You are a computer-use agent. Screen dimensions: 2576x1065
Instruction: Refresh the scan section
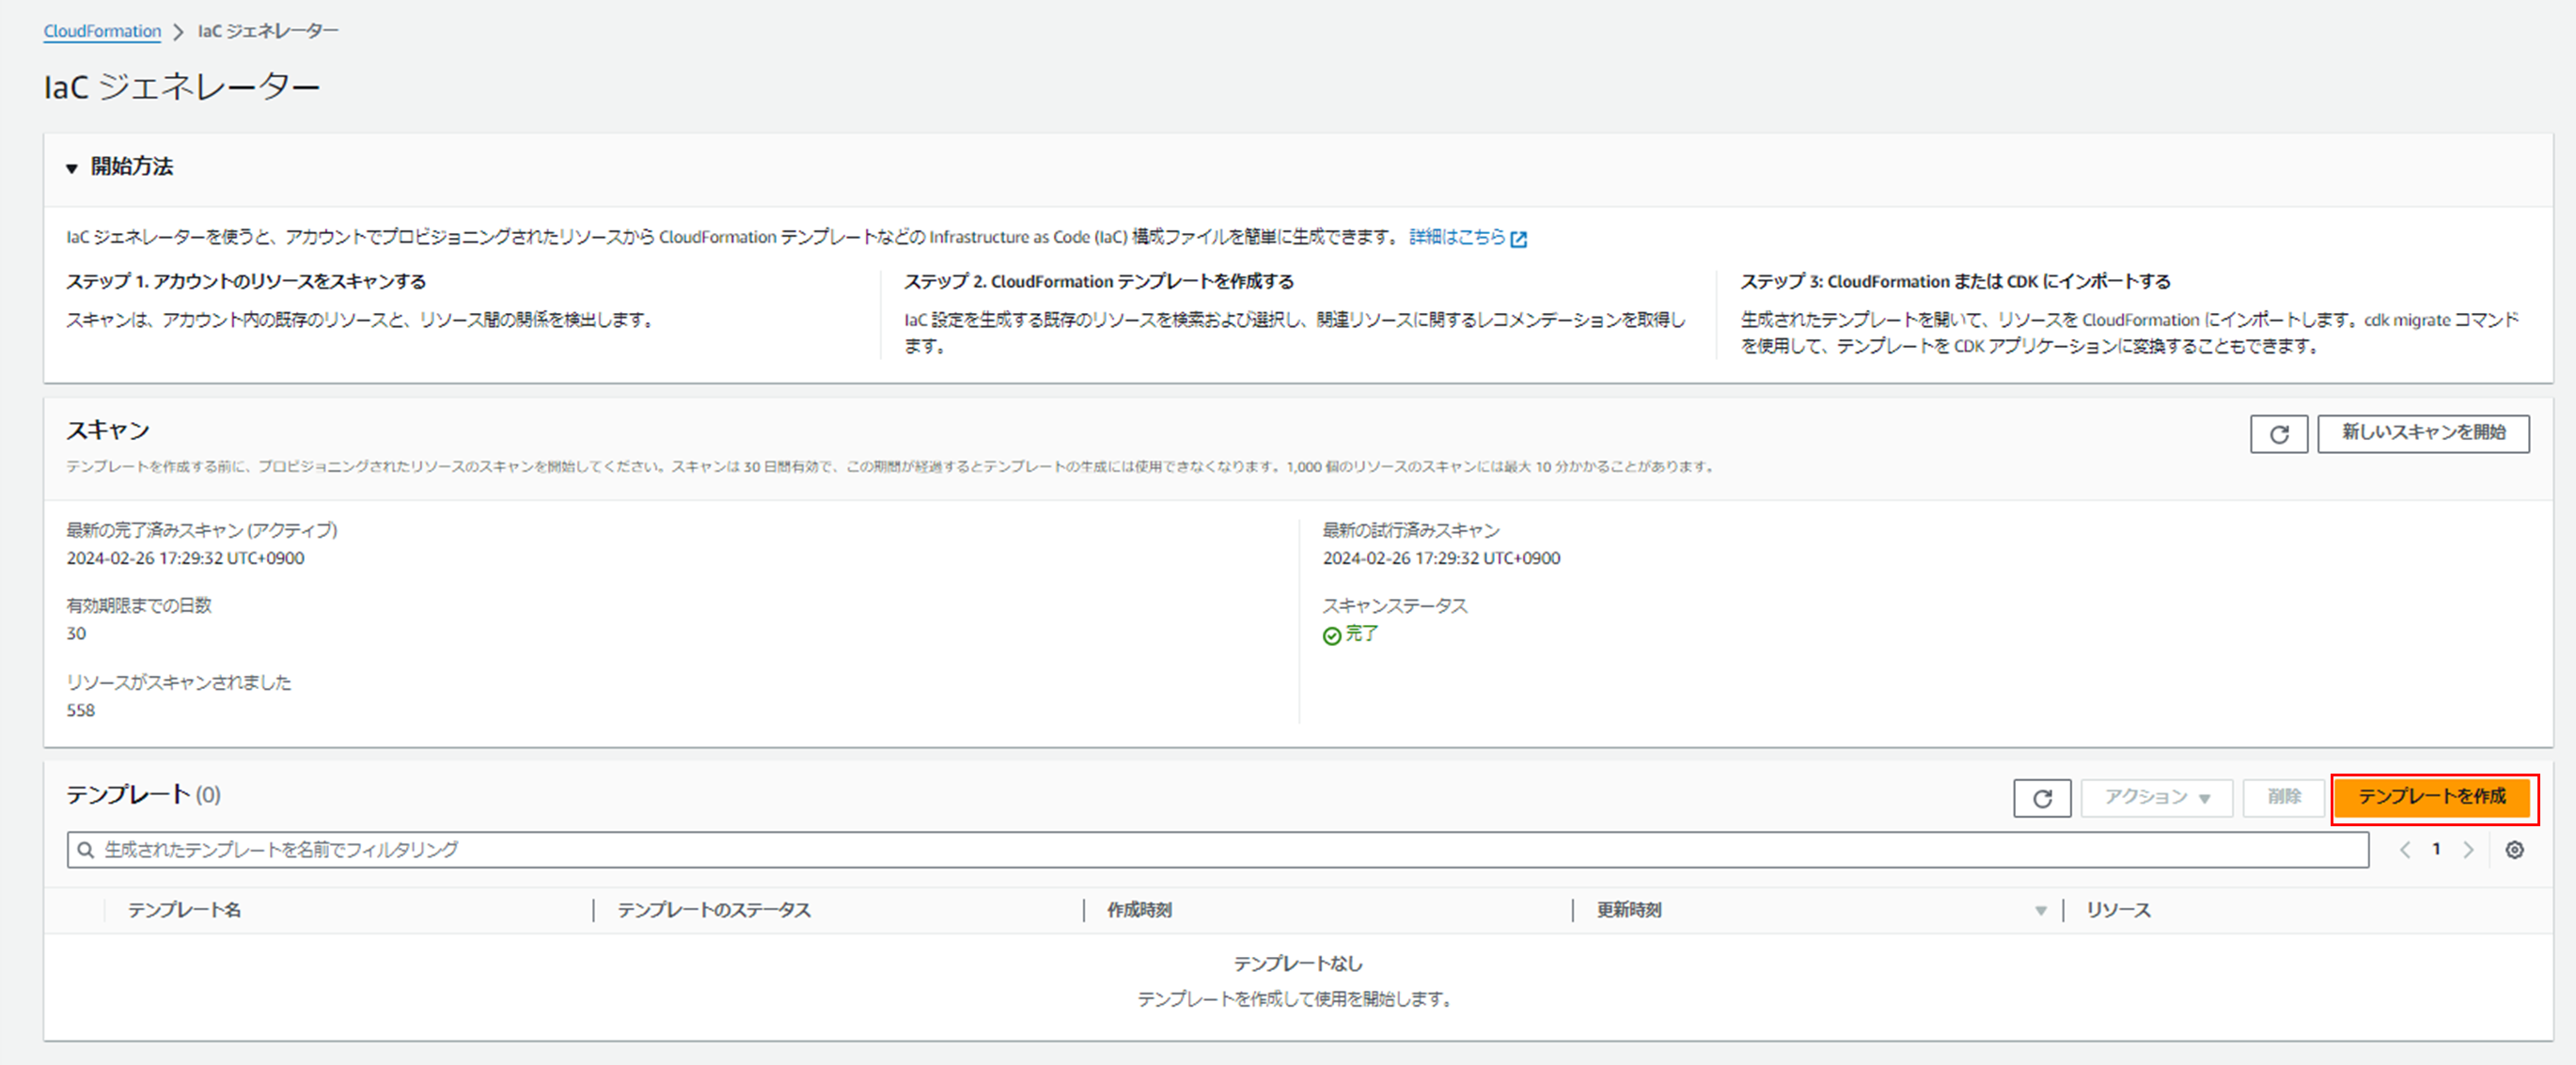coord(2278,434)
